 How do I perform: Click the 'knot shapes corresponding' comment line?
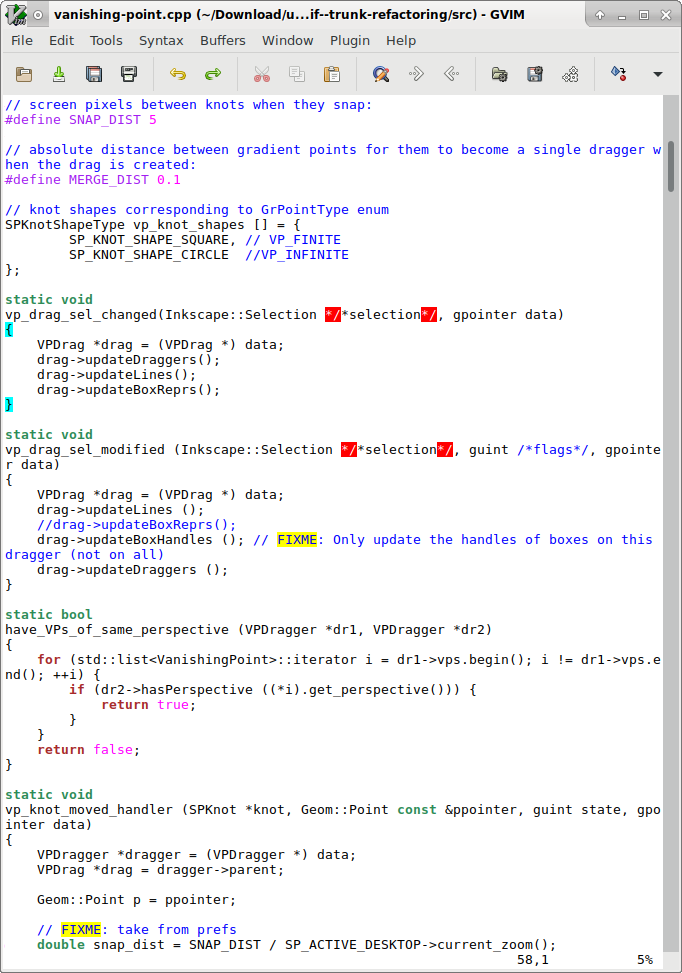(197, 210)
